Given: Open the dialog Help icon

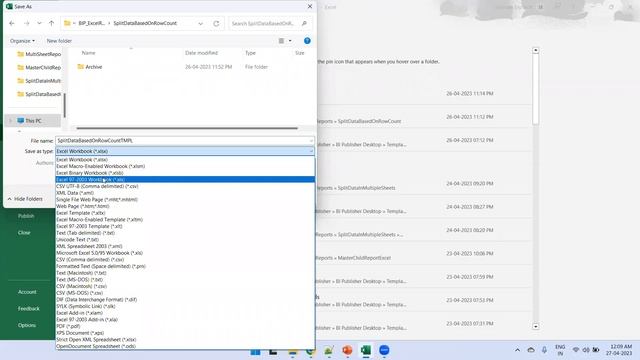Looking at the screenshot, I should pos(307,41).
